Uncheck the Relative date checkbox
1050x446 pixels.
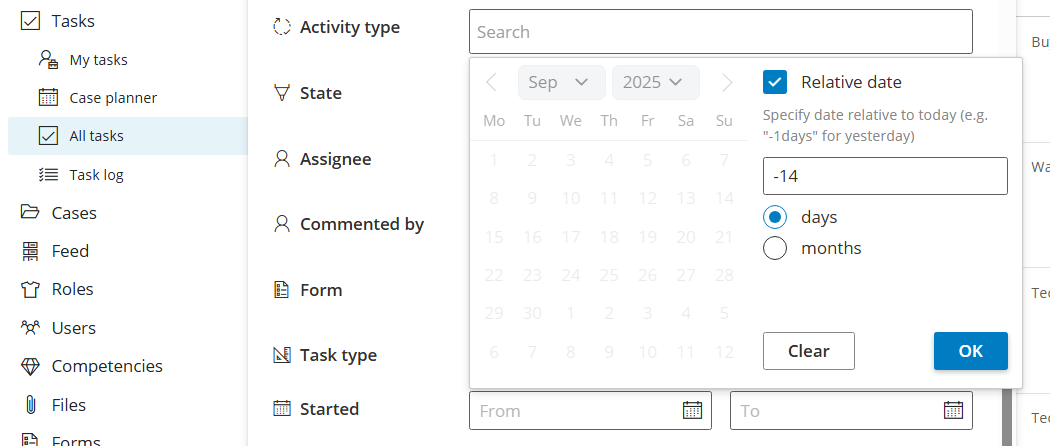point(775,82)
